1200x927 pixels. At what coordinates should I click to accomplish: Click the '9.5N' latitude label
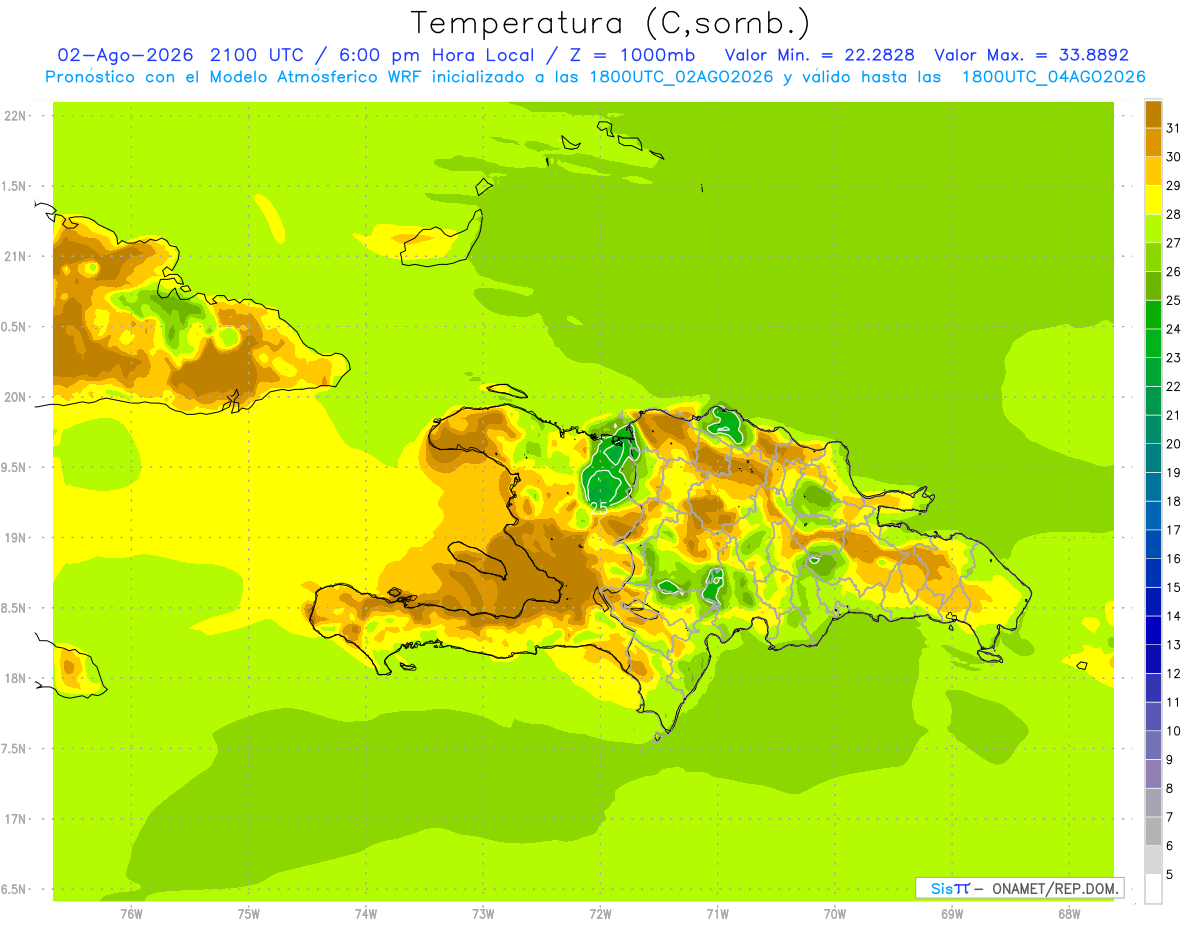click(x=14, y=467)
